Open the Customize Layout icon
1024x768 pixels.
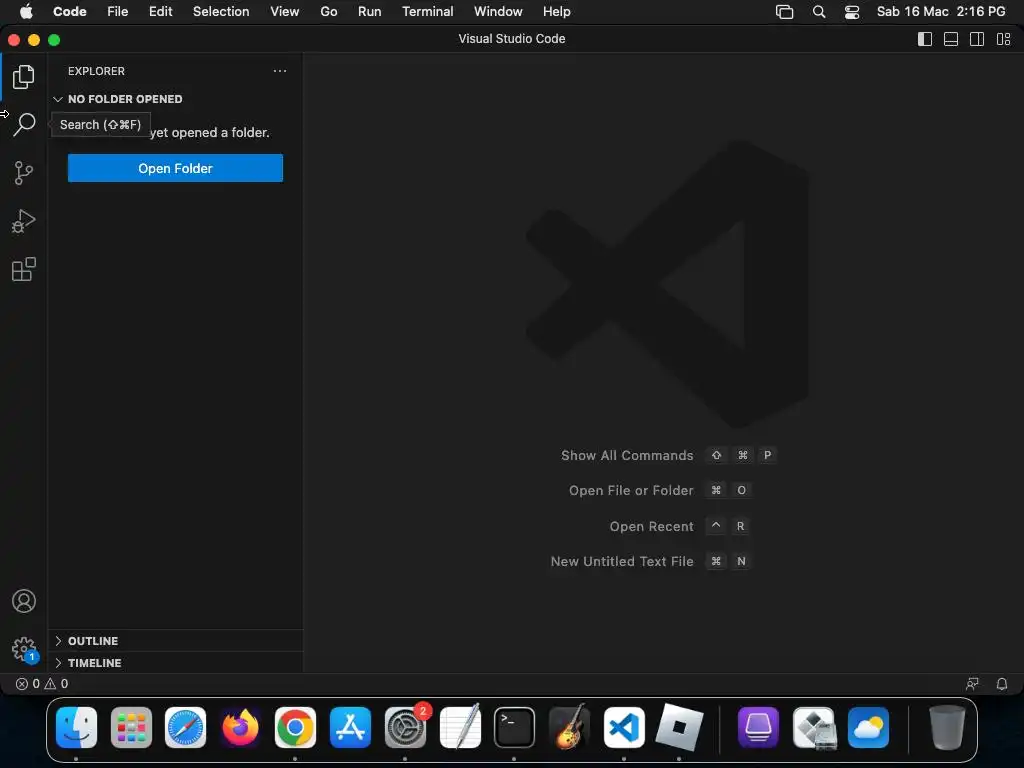coord(1003,39)
